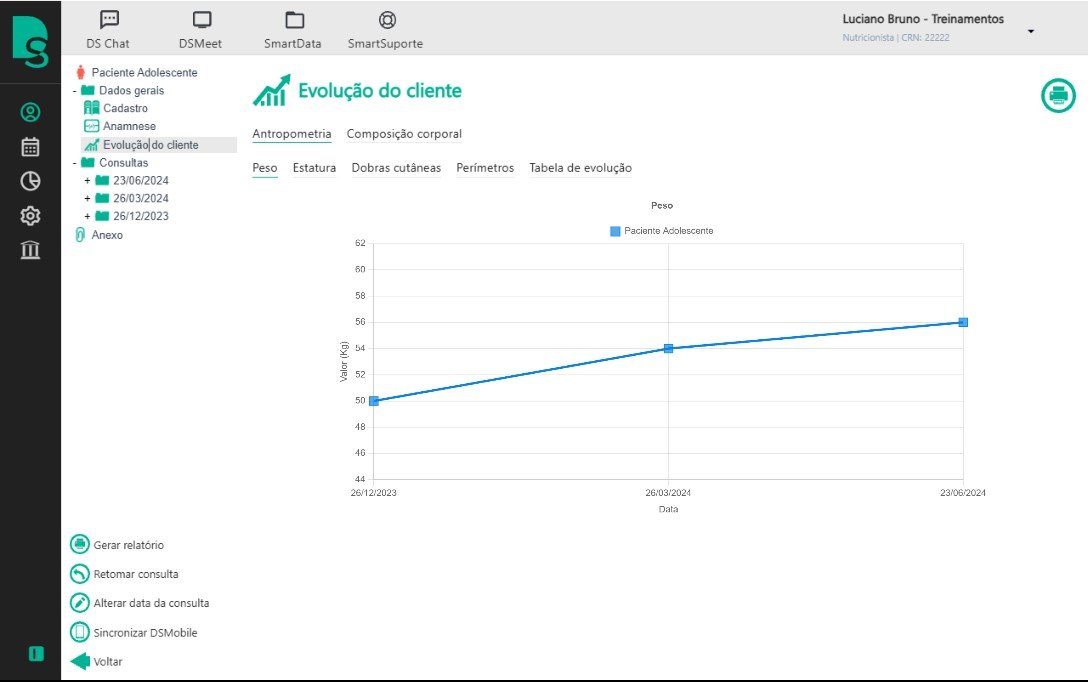Select the Peso sub-tab

click(x=264, y=168)
